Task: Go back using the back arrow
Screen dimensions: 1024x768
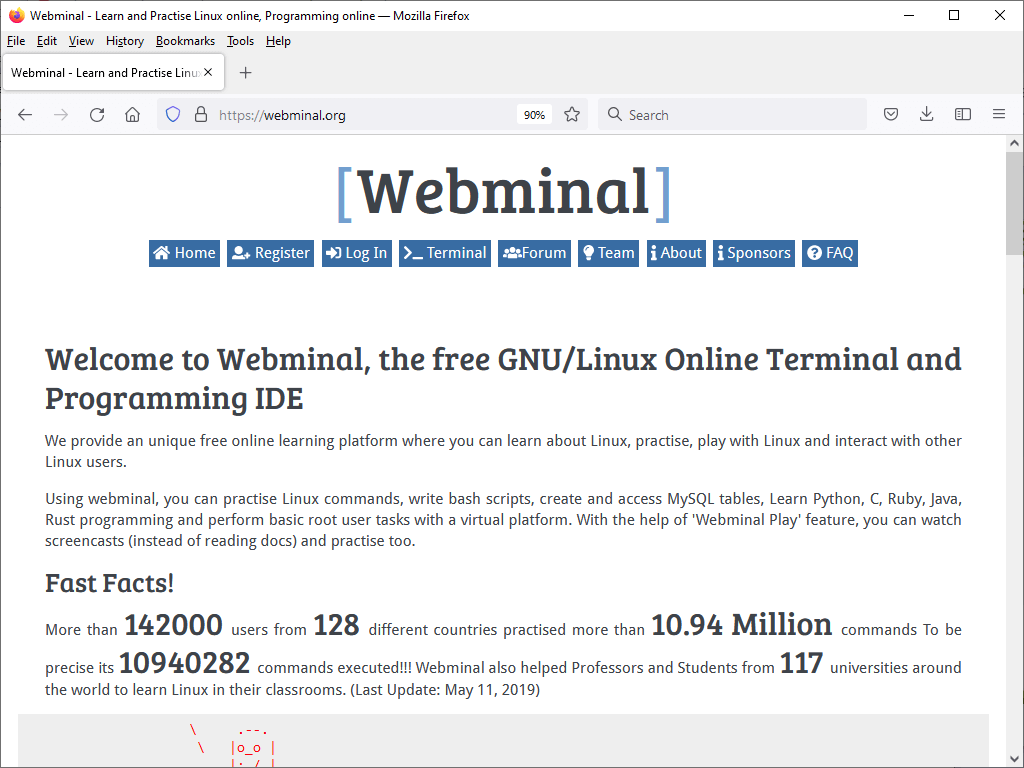Action: [x=25, y=115]
